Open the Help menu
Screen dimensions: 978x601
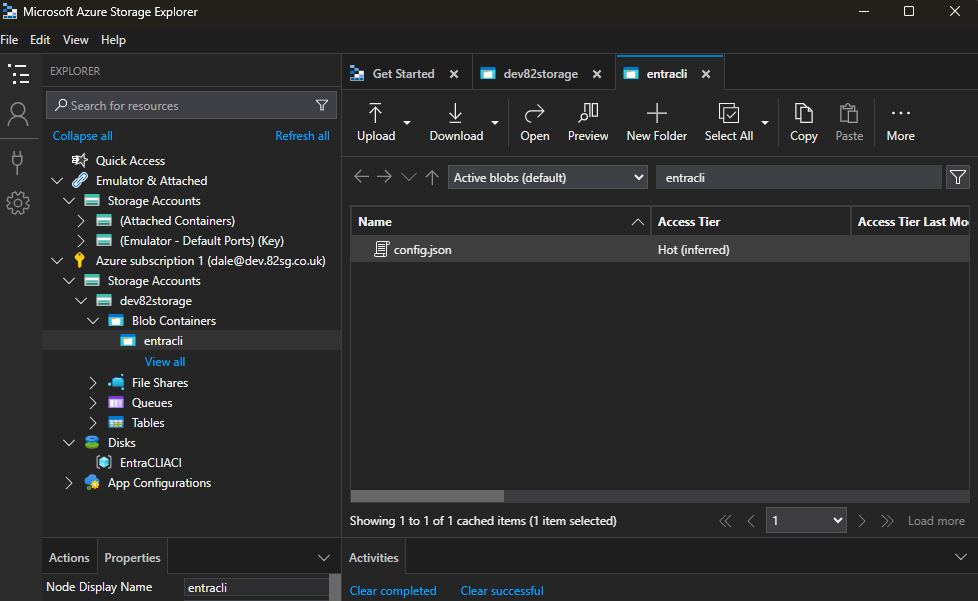(113, 40)
